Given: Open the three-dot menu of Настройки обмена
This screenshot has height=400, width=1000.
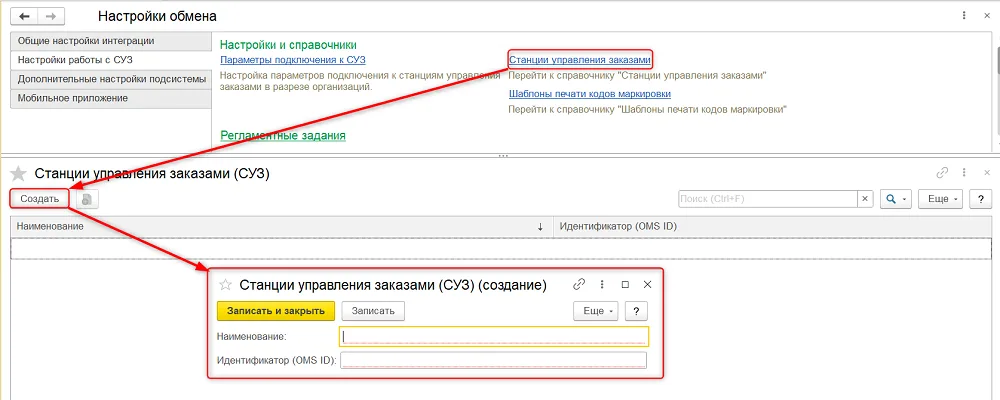Looking at the screenshot, I should tap(964, 15).
